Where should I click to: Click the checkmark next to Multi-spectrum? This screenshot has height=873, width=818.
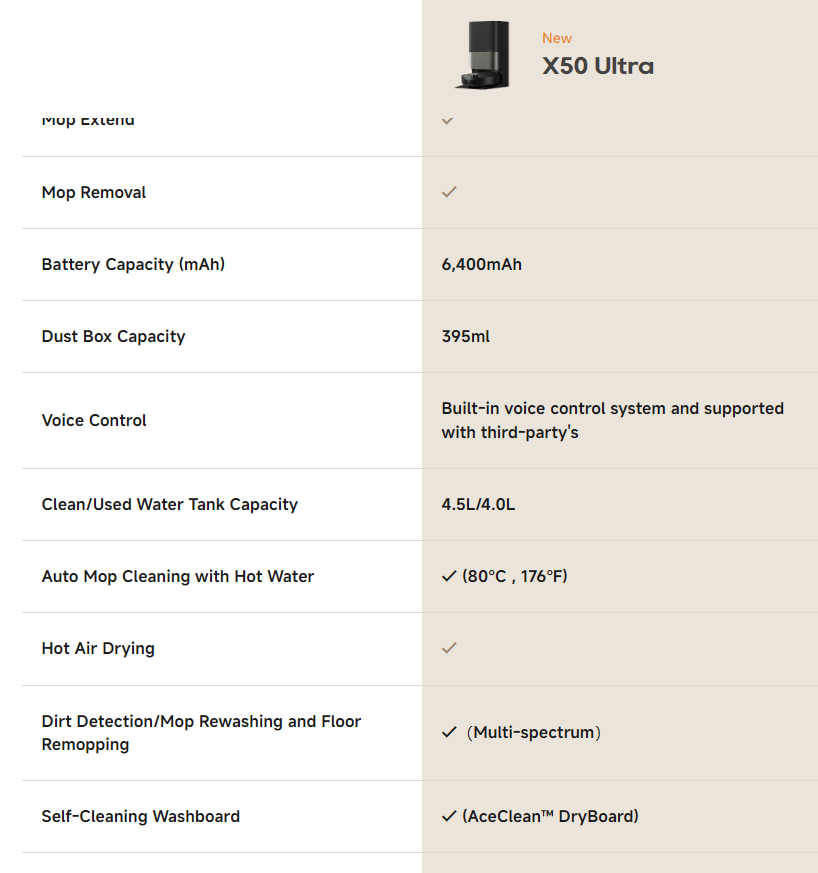point(449,732)
